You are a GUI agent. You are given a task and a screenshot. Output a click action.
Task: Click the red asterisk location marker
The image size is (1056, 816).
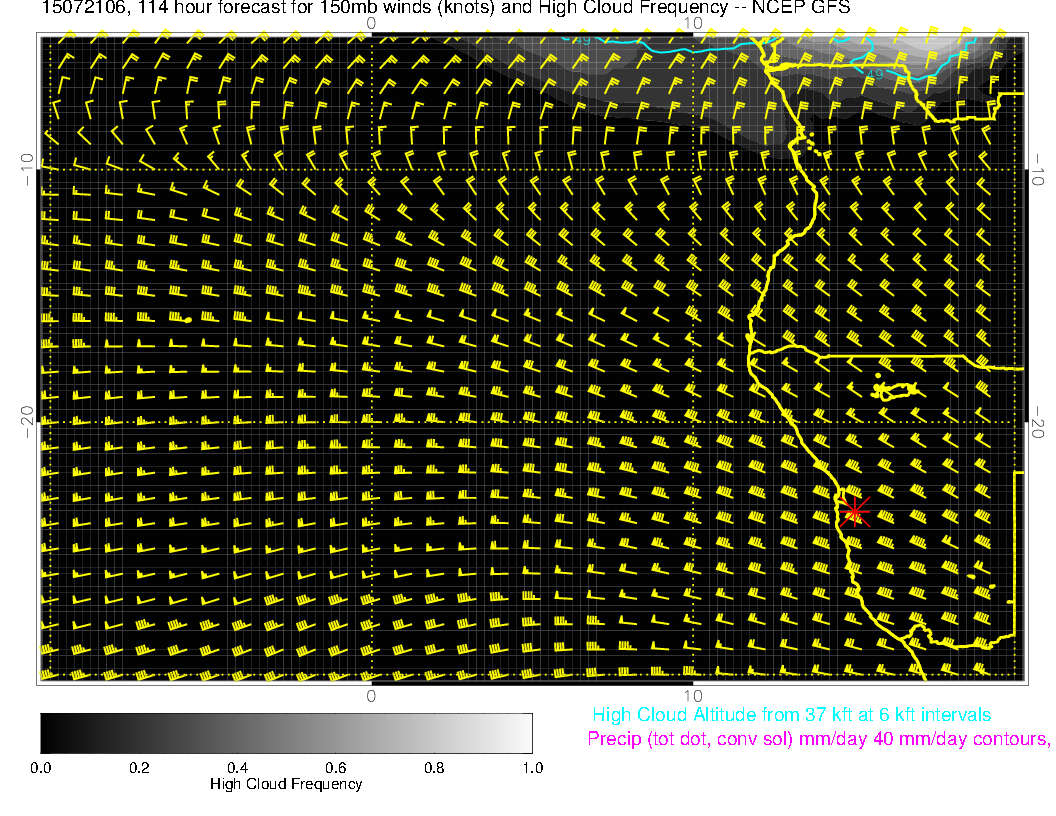point(854,510)
